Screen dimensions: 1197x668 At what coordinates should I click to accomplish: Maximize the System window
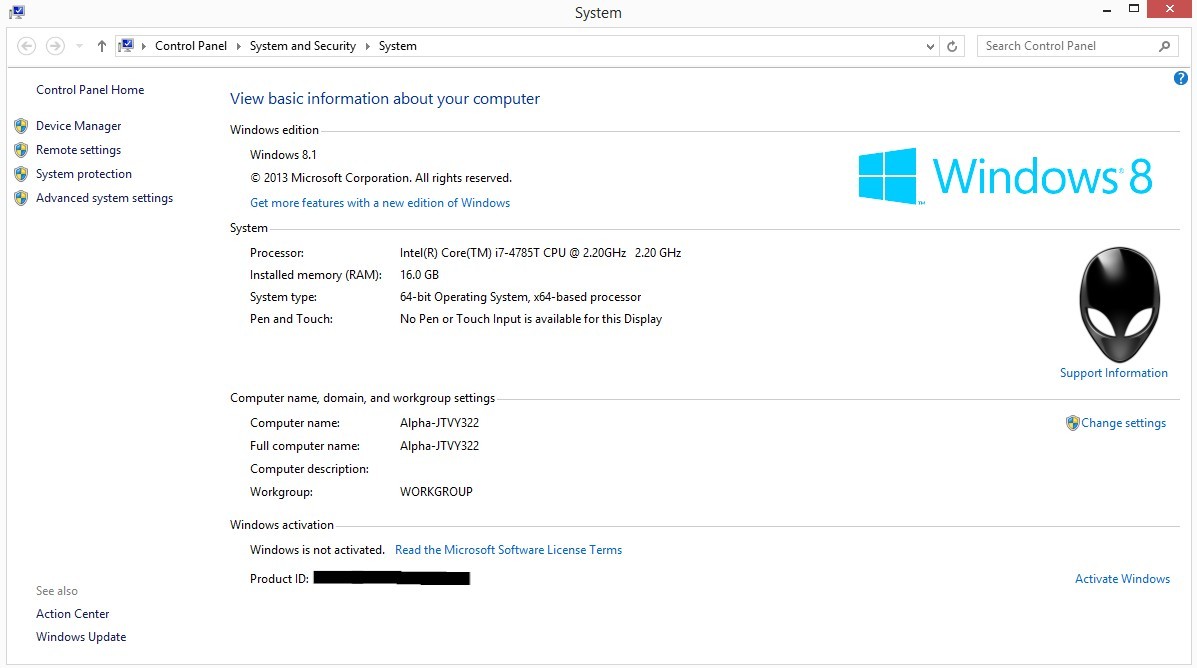[1134, 9]
